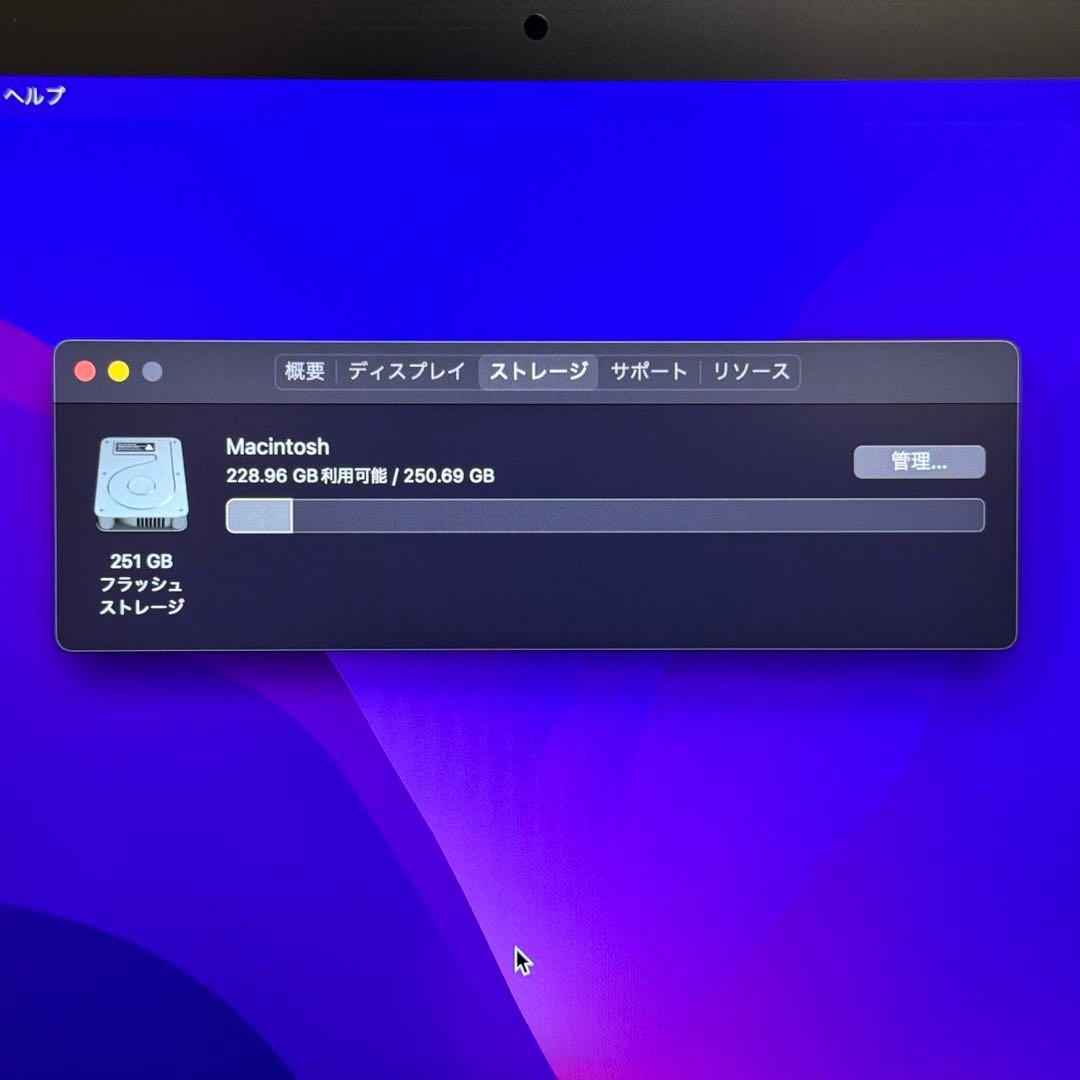This screenshot has width=1080, height=1080.
Task: Click the storage usage bar for Macintosh
Action: point(605,514)
